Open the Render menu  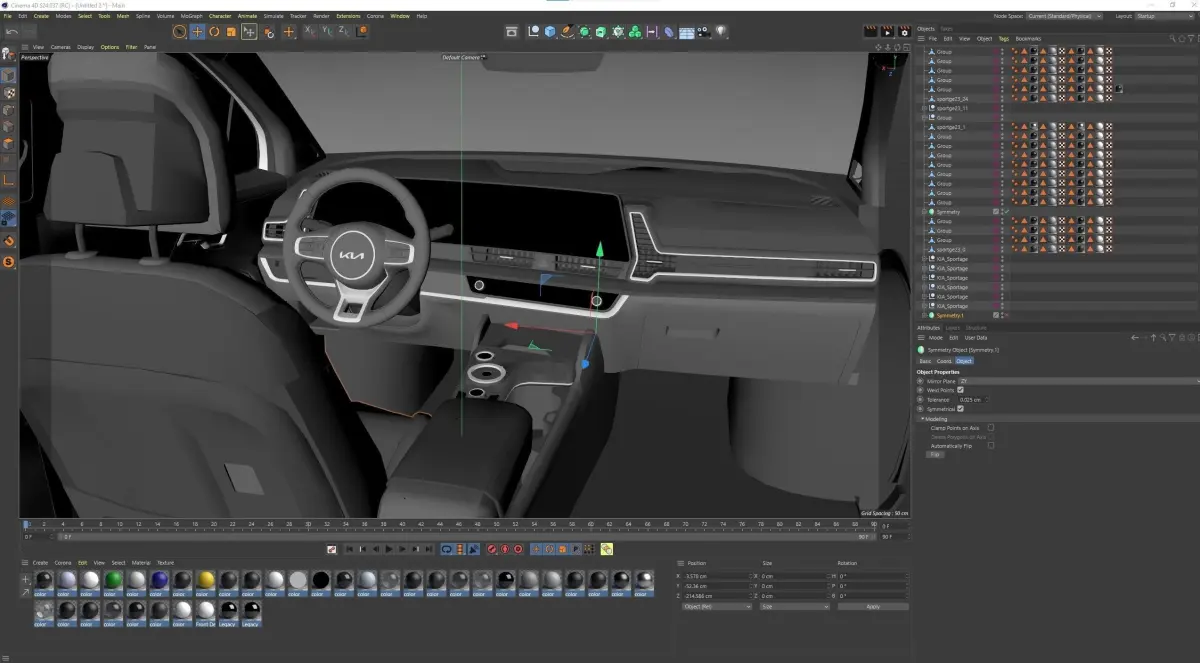coord(321,16)
